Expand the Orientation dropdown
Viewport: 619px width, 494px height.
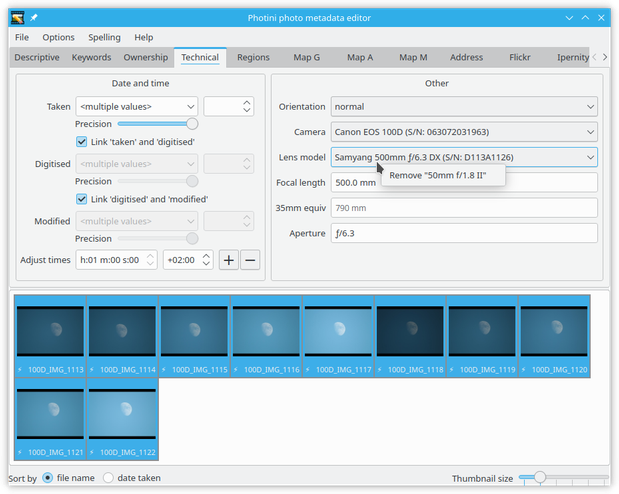[464, 107]
